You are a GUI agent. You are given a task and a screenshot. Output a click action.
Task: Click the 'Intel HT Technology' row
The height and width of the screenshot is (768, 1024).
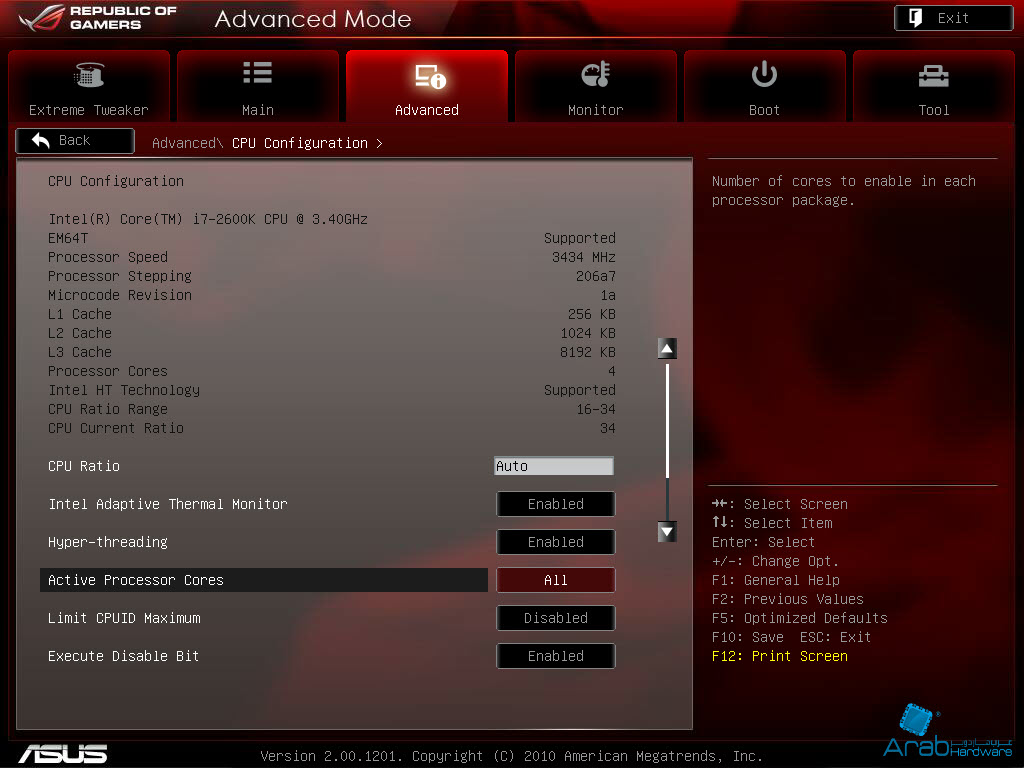click(x=332, y=391)
